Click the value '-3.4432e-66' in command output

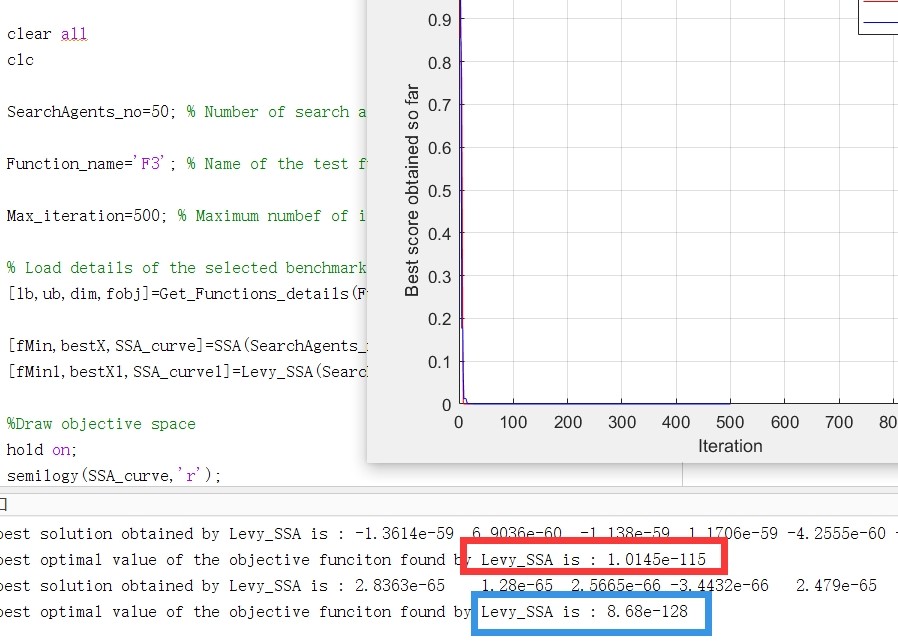click(719, 585)
